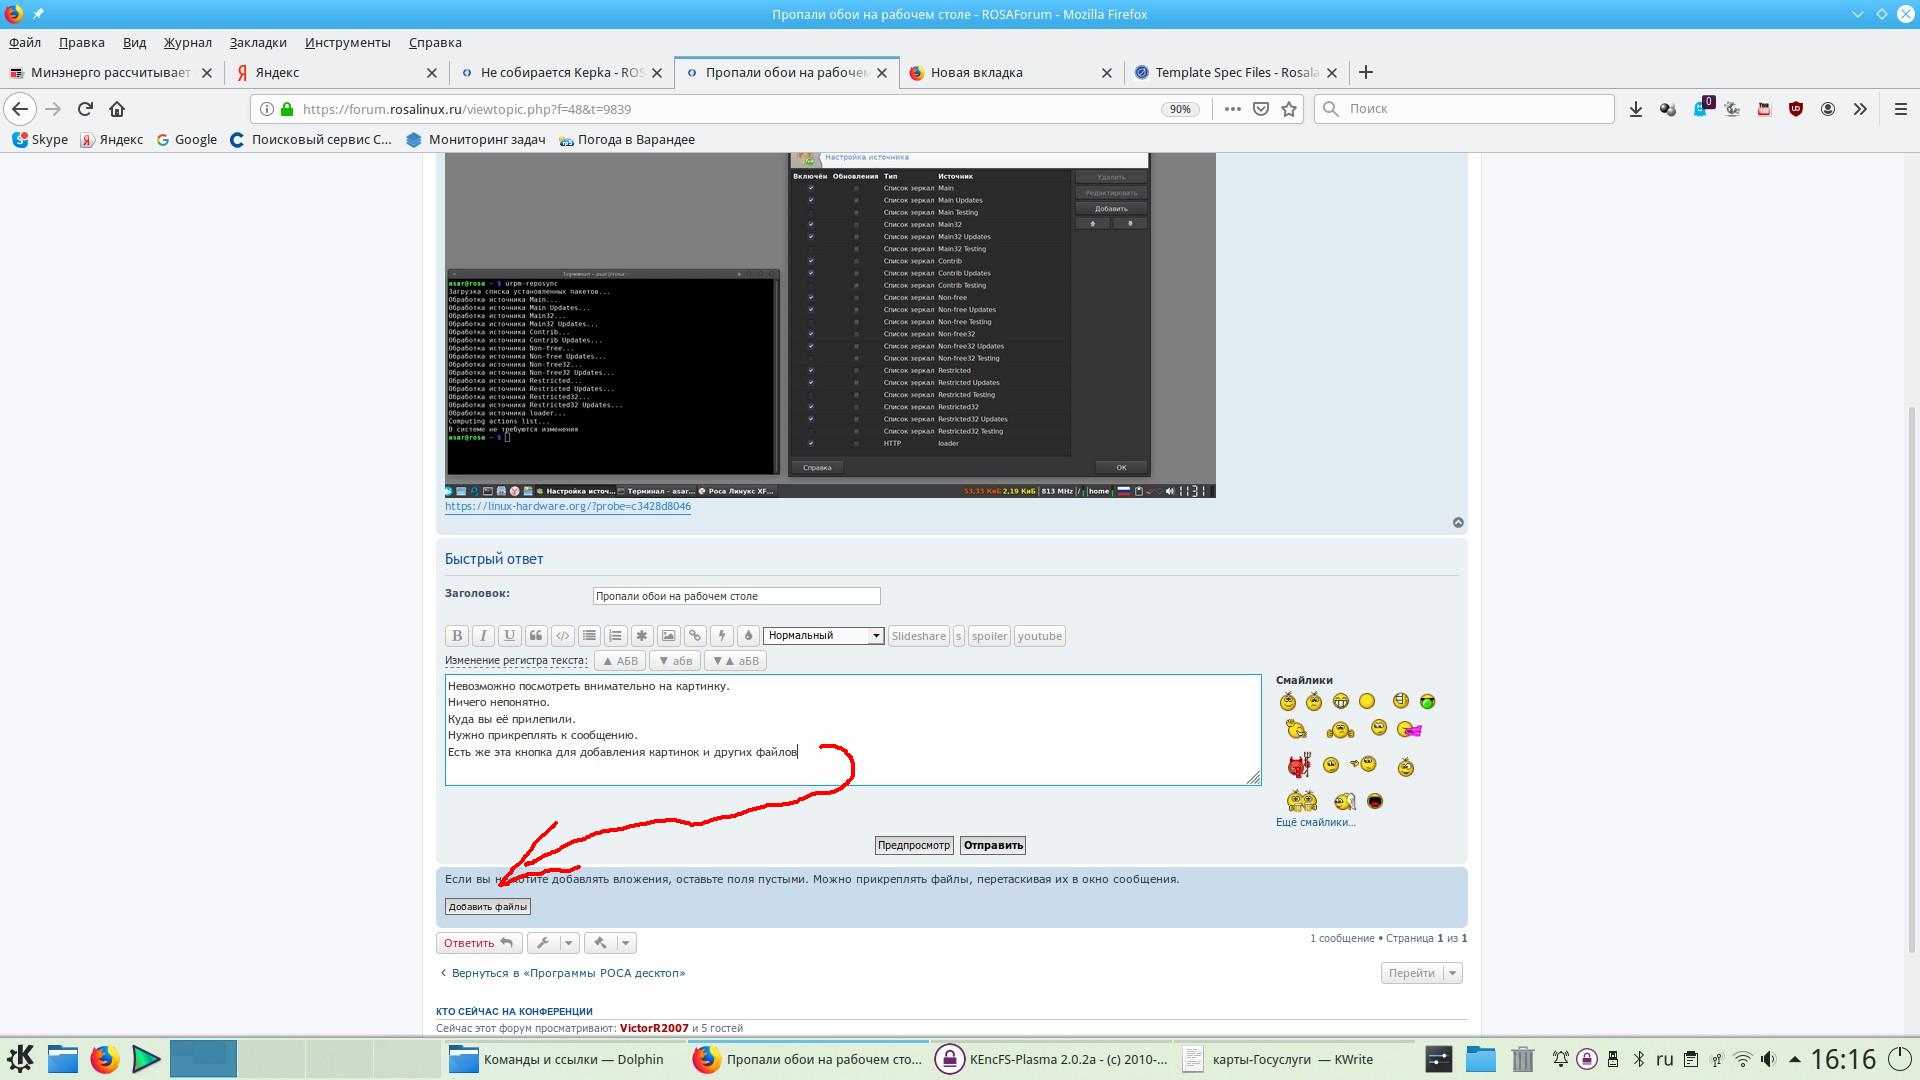Click the italic formatting button
Image resolution: width=1920 pixels, height=1080 pixels.
[483, 636]
